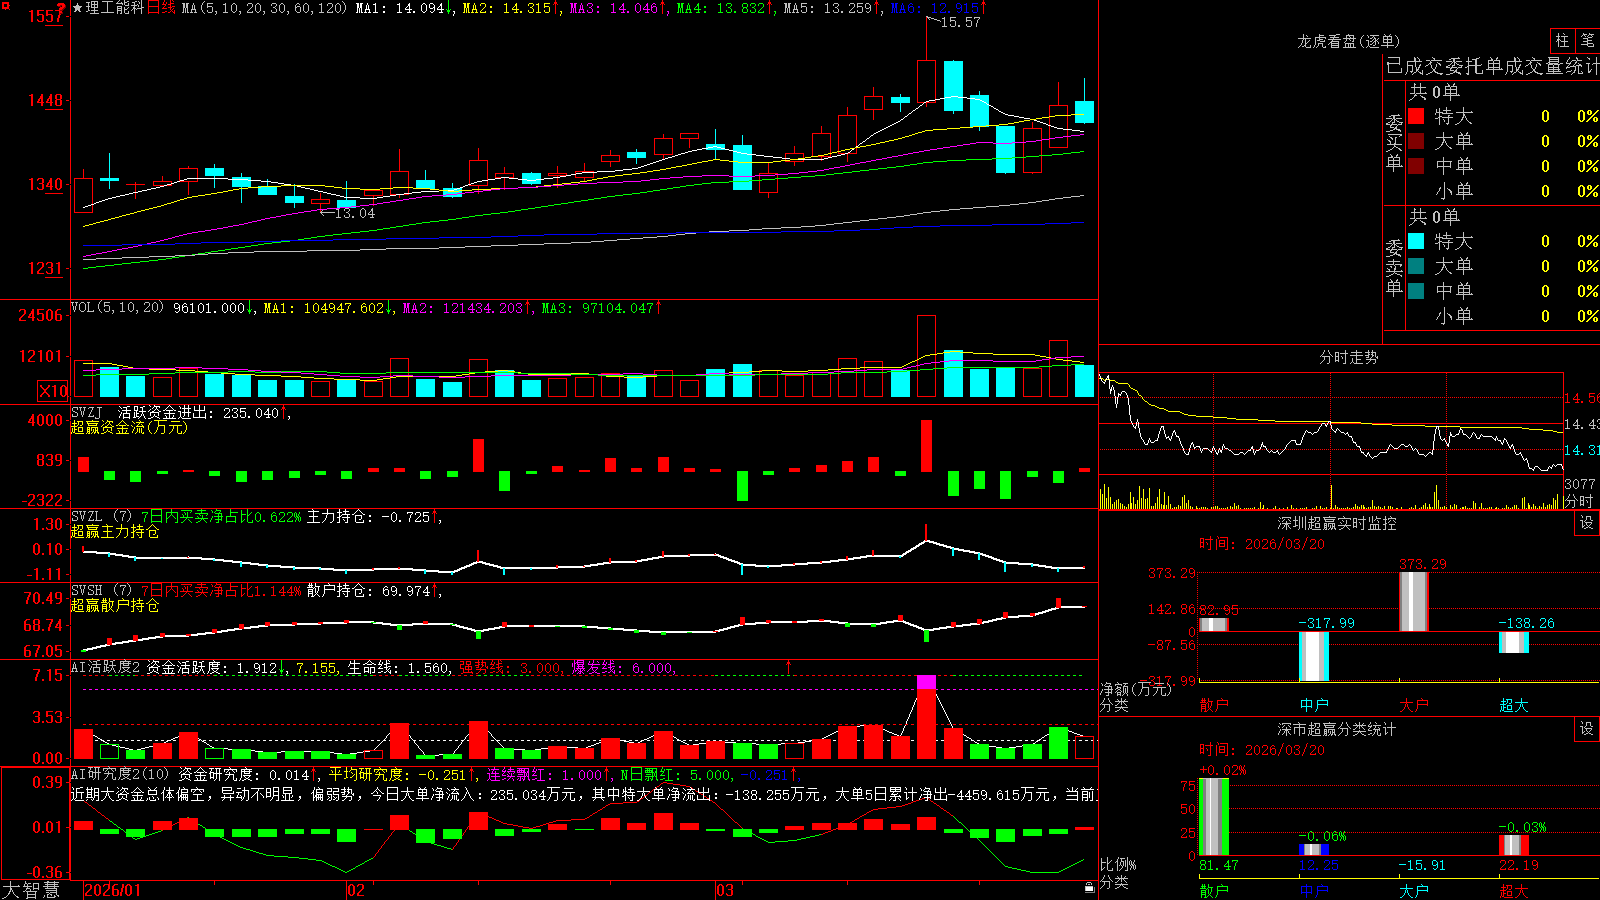Click the 13.04 low price label
The width and height of the screenshot is (1600, 900).
(x=355, y=213)
